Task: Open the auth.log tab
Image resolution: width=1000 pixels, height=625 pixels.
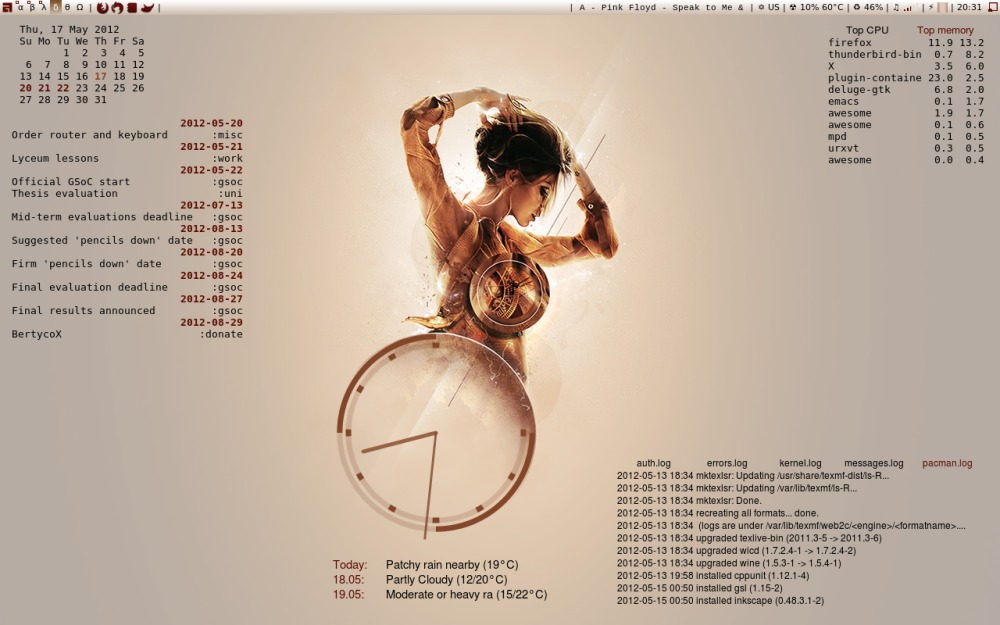Action: 654,464
